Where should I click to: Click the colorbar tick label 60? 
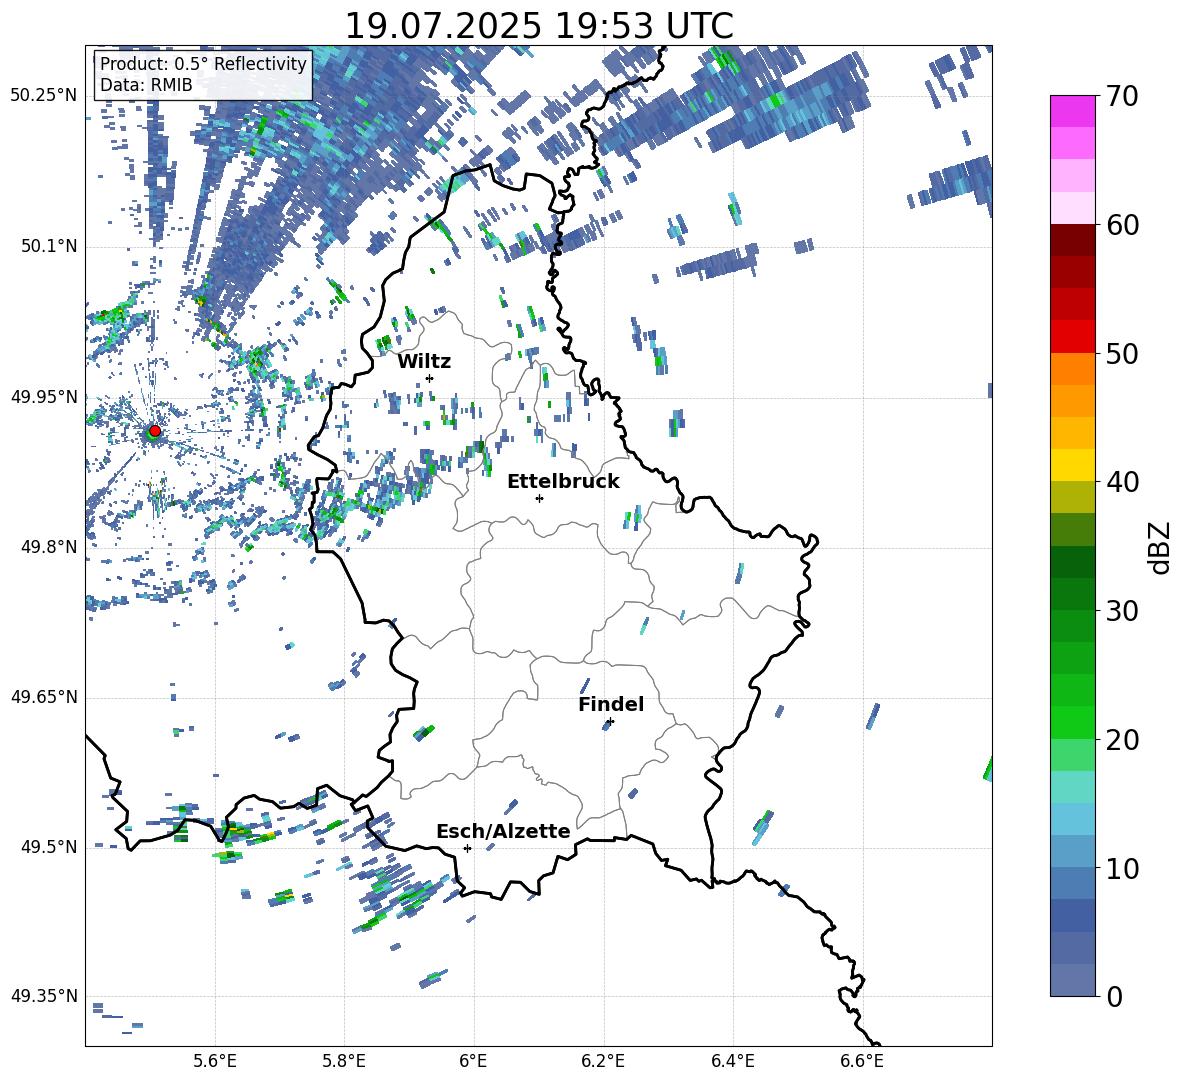tap(1122, 225)
